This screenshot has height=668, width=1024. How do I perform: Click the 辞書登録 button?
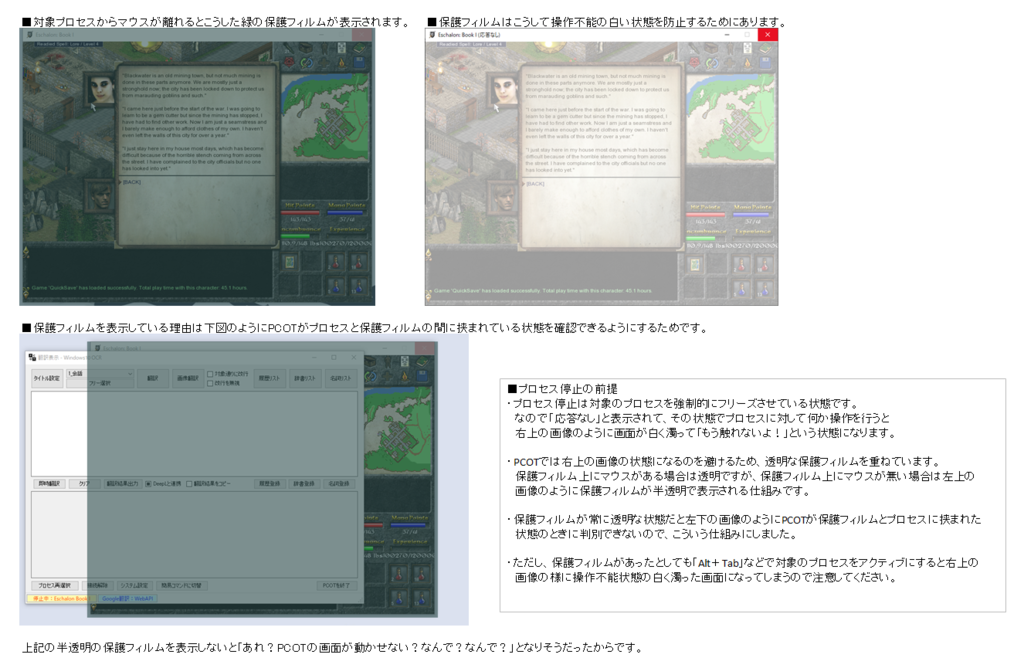click(x=304, y=484)
